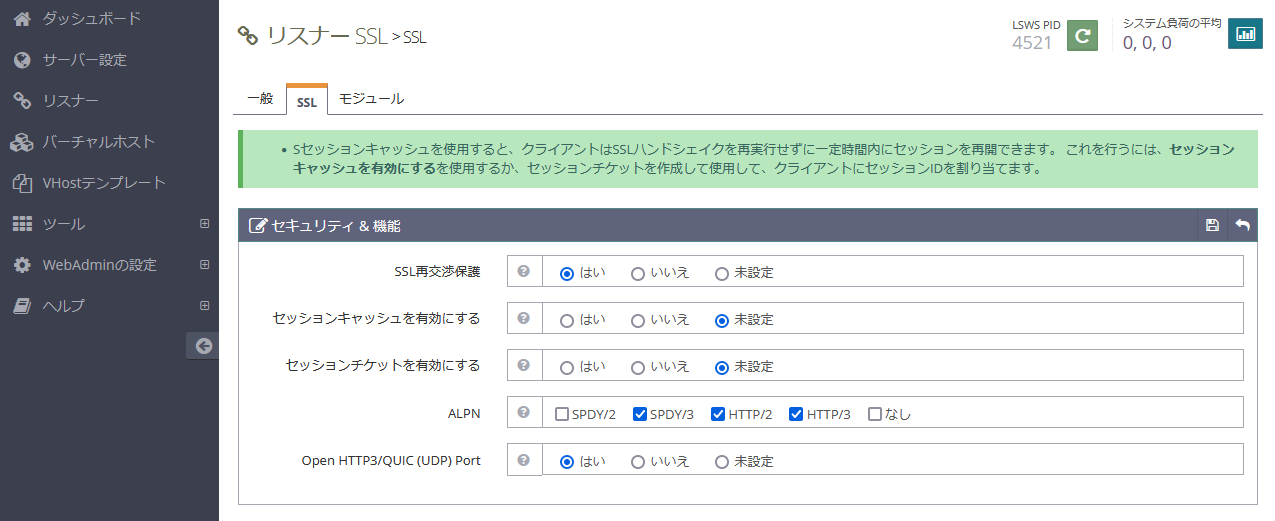Switch to the SSL tab
The width and height of the screenshot is (1275, 521).
(307, 101)
